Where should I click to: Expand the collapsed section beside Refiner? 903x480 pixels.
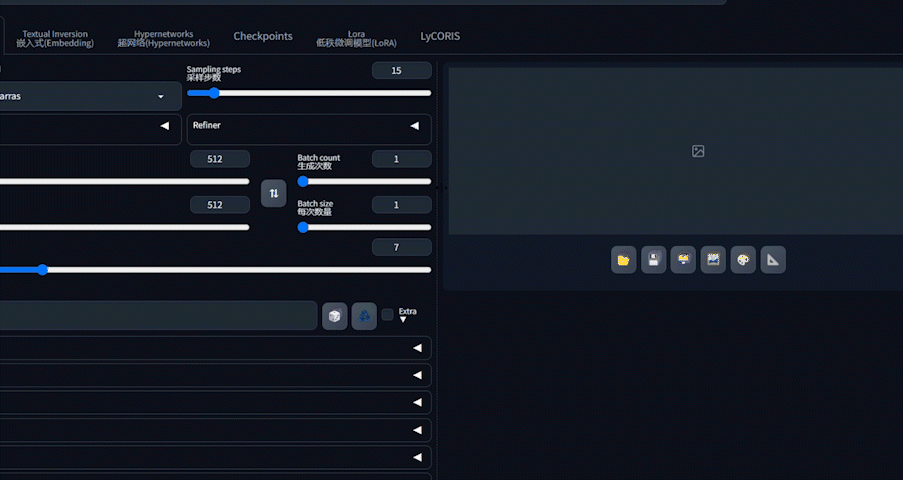[165, 126]
